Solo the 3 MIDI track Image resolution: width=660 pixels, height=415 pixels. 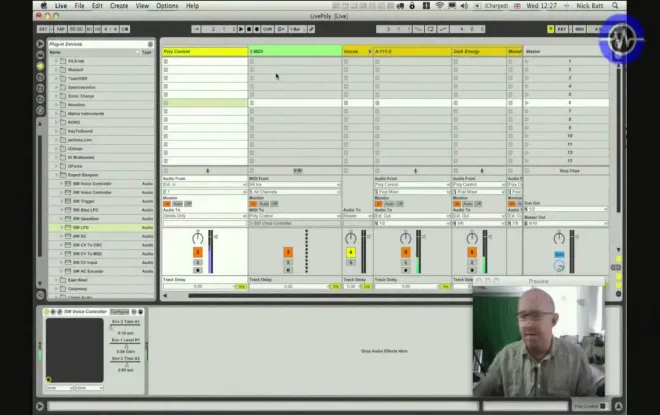click(x=288, y=263)
